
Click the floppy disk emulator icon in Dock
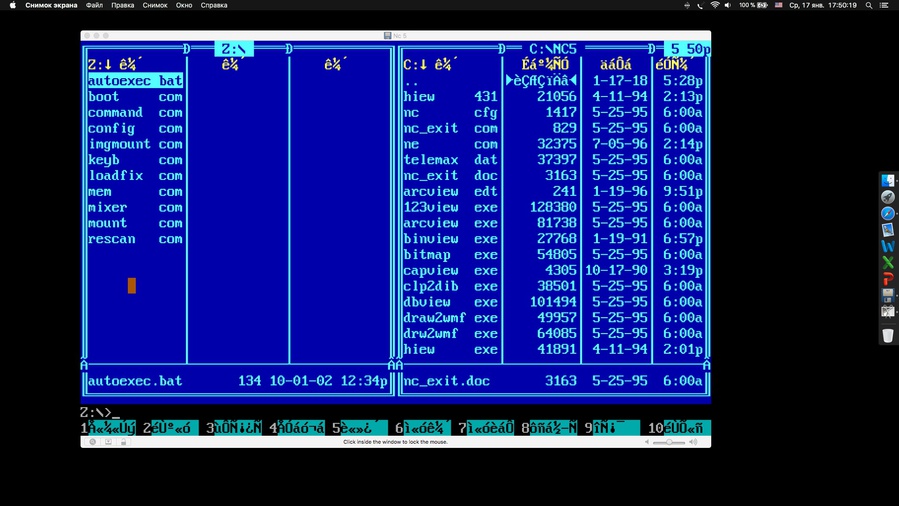(x=888, y=296)
